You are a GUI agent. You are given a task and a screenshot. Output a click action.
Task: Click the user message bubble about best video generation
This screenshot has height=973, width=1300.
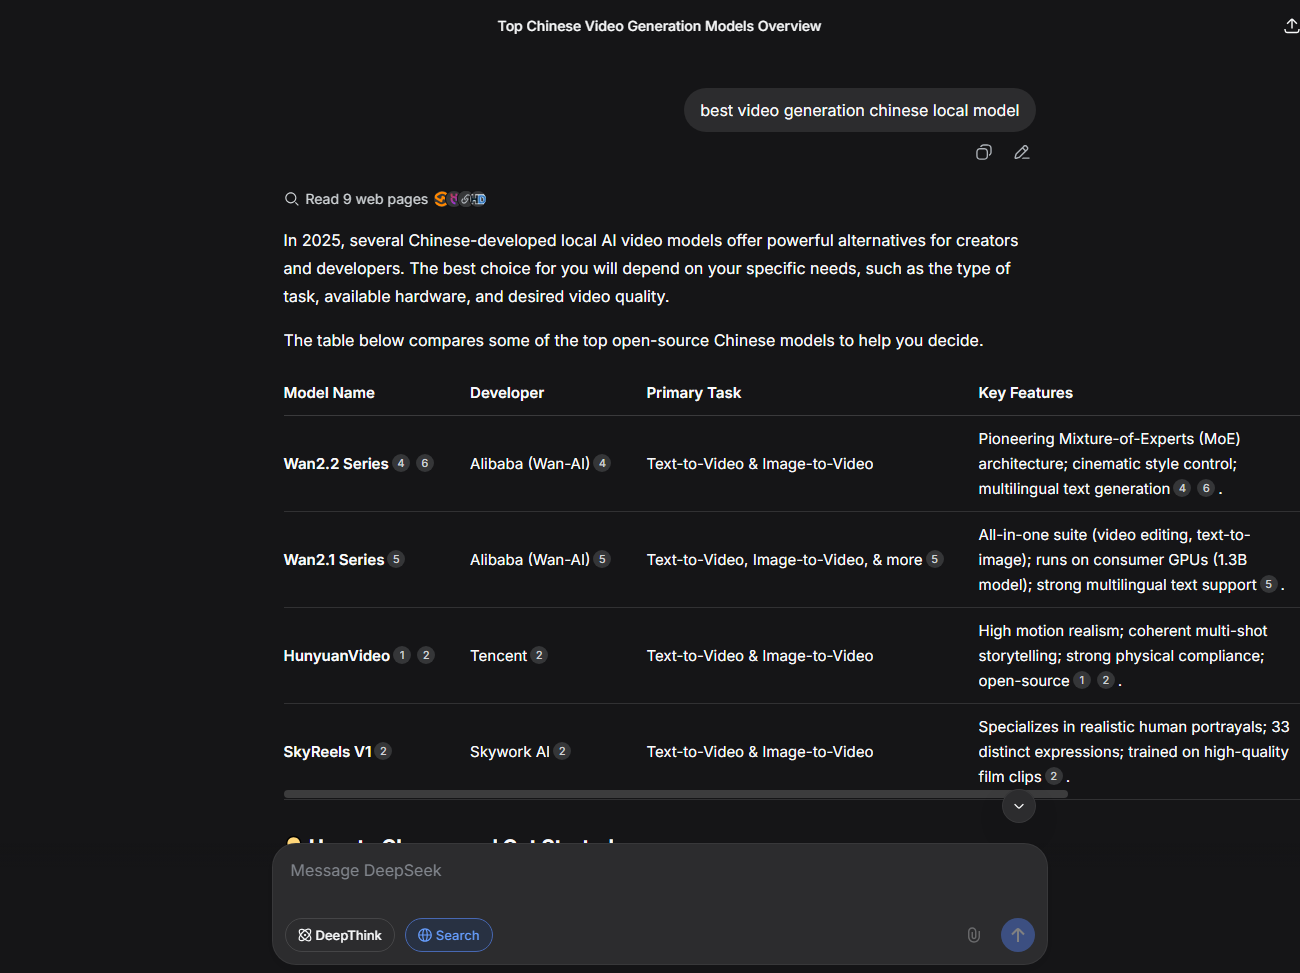click(x=860, y=110)
